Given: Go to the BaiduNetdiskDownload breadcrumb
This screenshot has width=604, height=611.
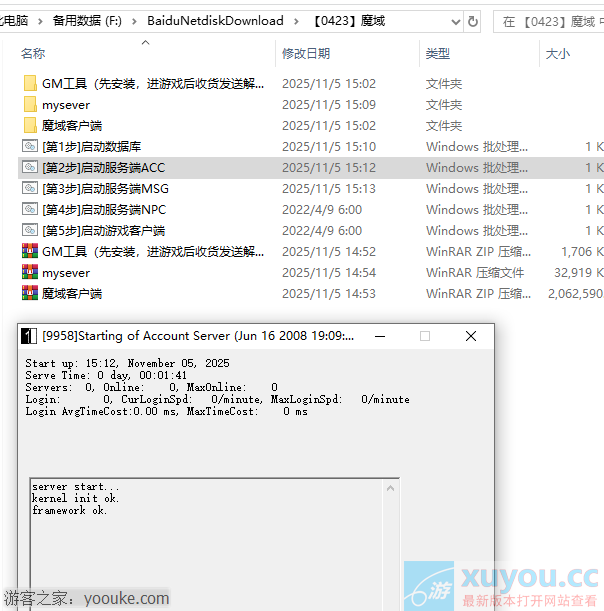Looking at the screenshot, I should [x=215, y=21].
